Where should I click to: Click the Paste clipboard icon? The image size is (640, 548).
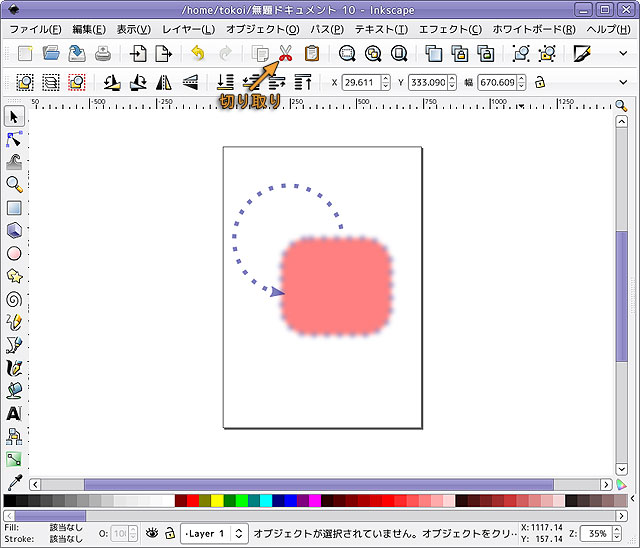pos(311,53)
